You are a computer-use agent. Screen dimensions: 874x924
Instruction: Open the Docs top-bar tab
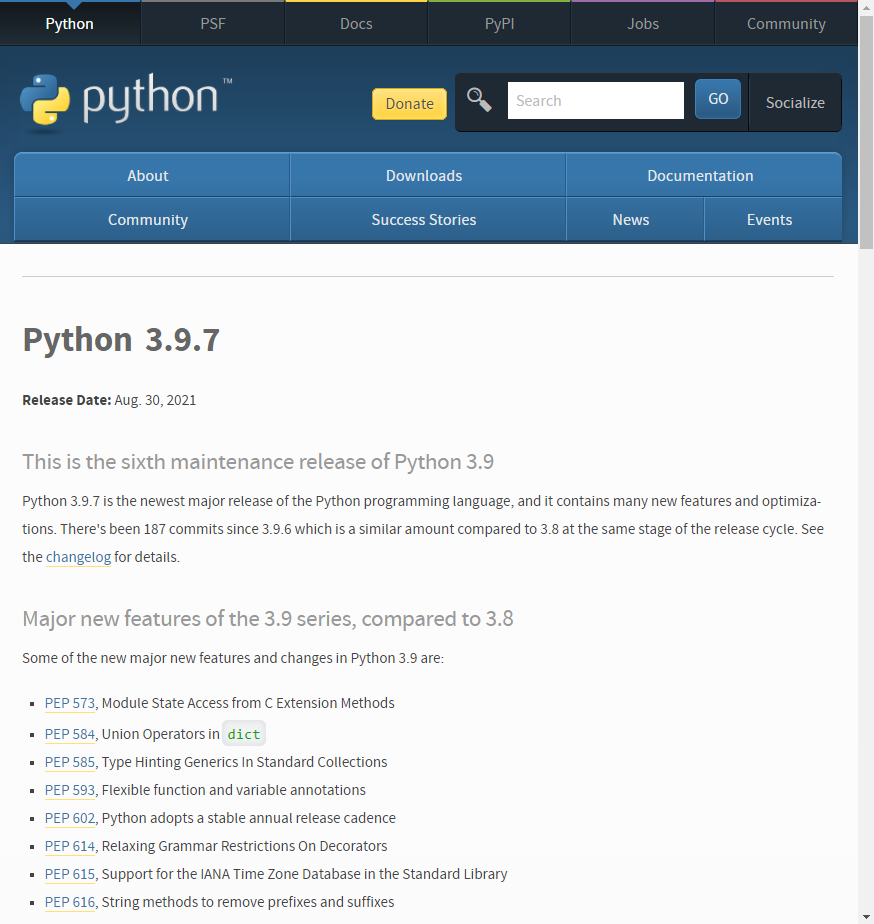pos(356,24)
